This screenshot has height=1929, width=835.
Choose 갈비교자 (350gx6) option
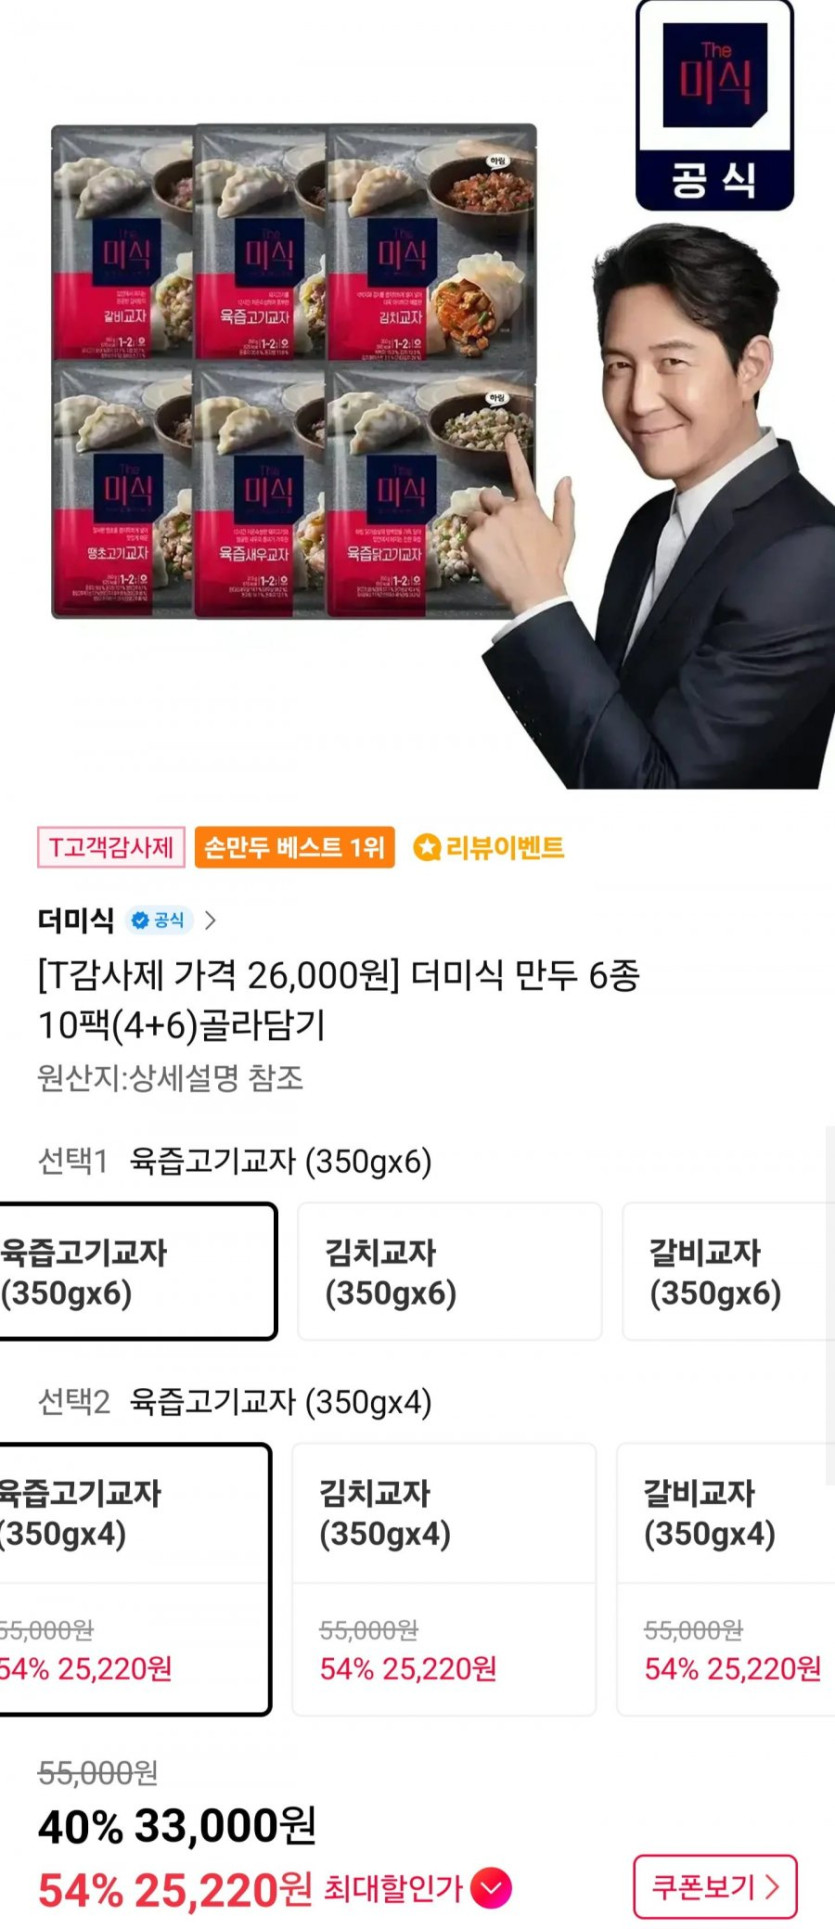click(x=728, y=1271)
